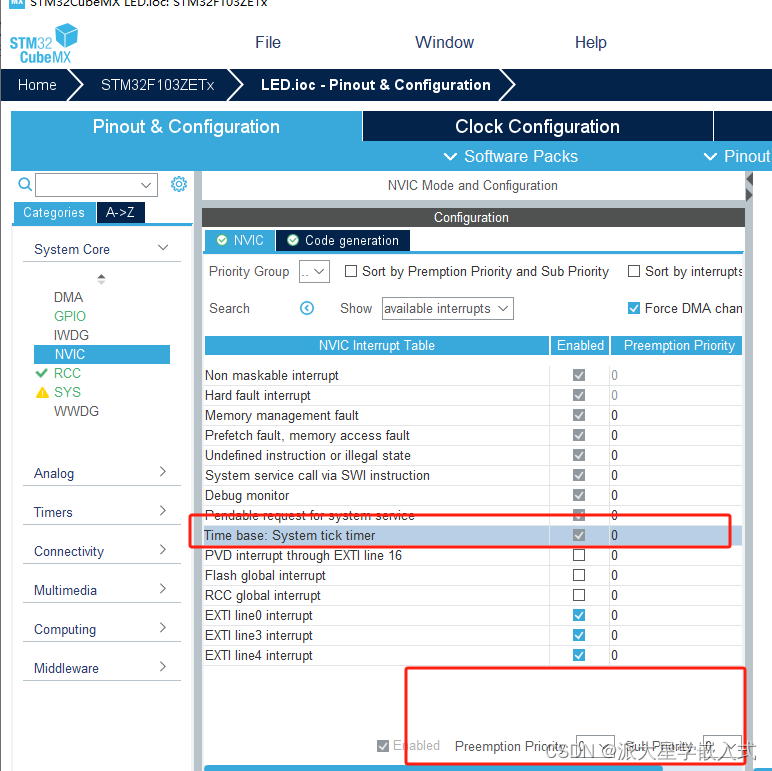Expand the Analog category
Screen dimensions: 772x771
pyautogui.click(x=101, y=473)
